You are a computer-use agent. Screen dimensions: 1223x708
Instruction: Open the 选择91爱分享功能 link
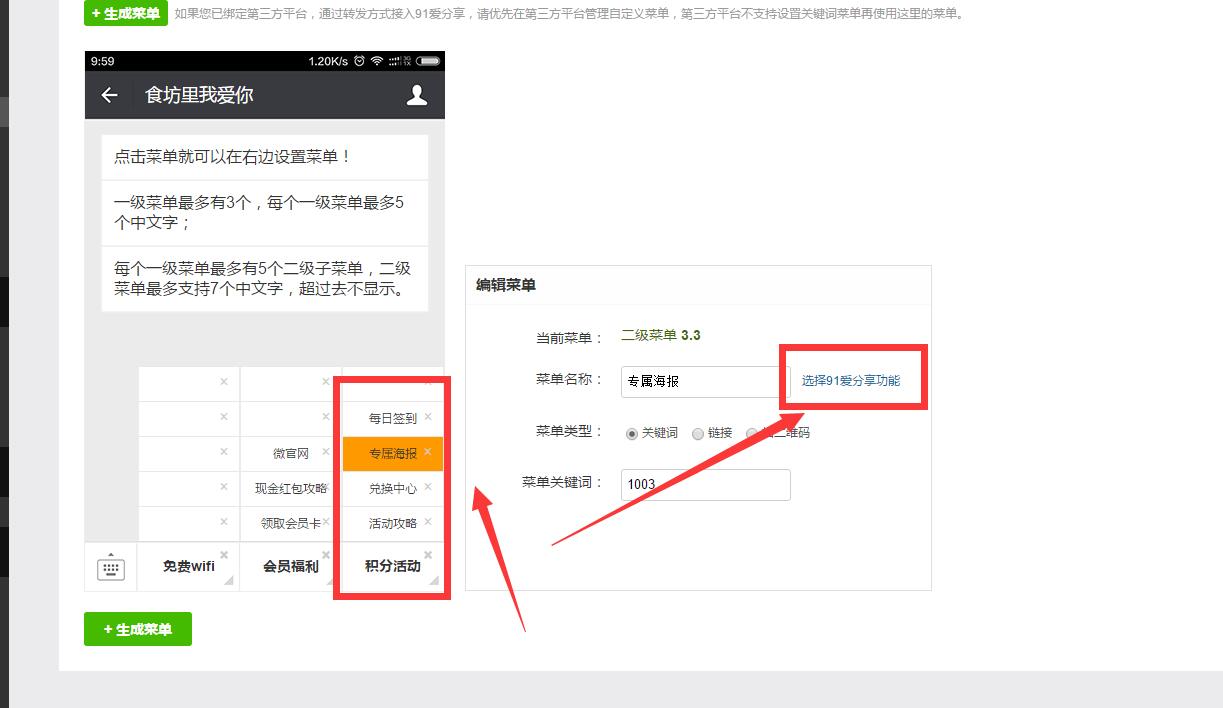(x=850, y=381)
